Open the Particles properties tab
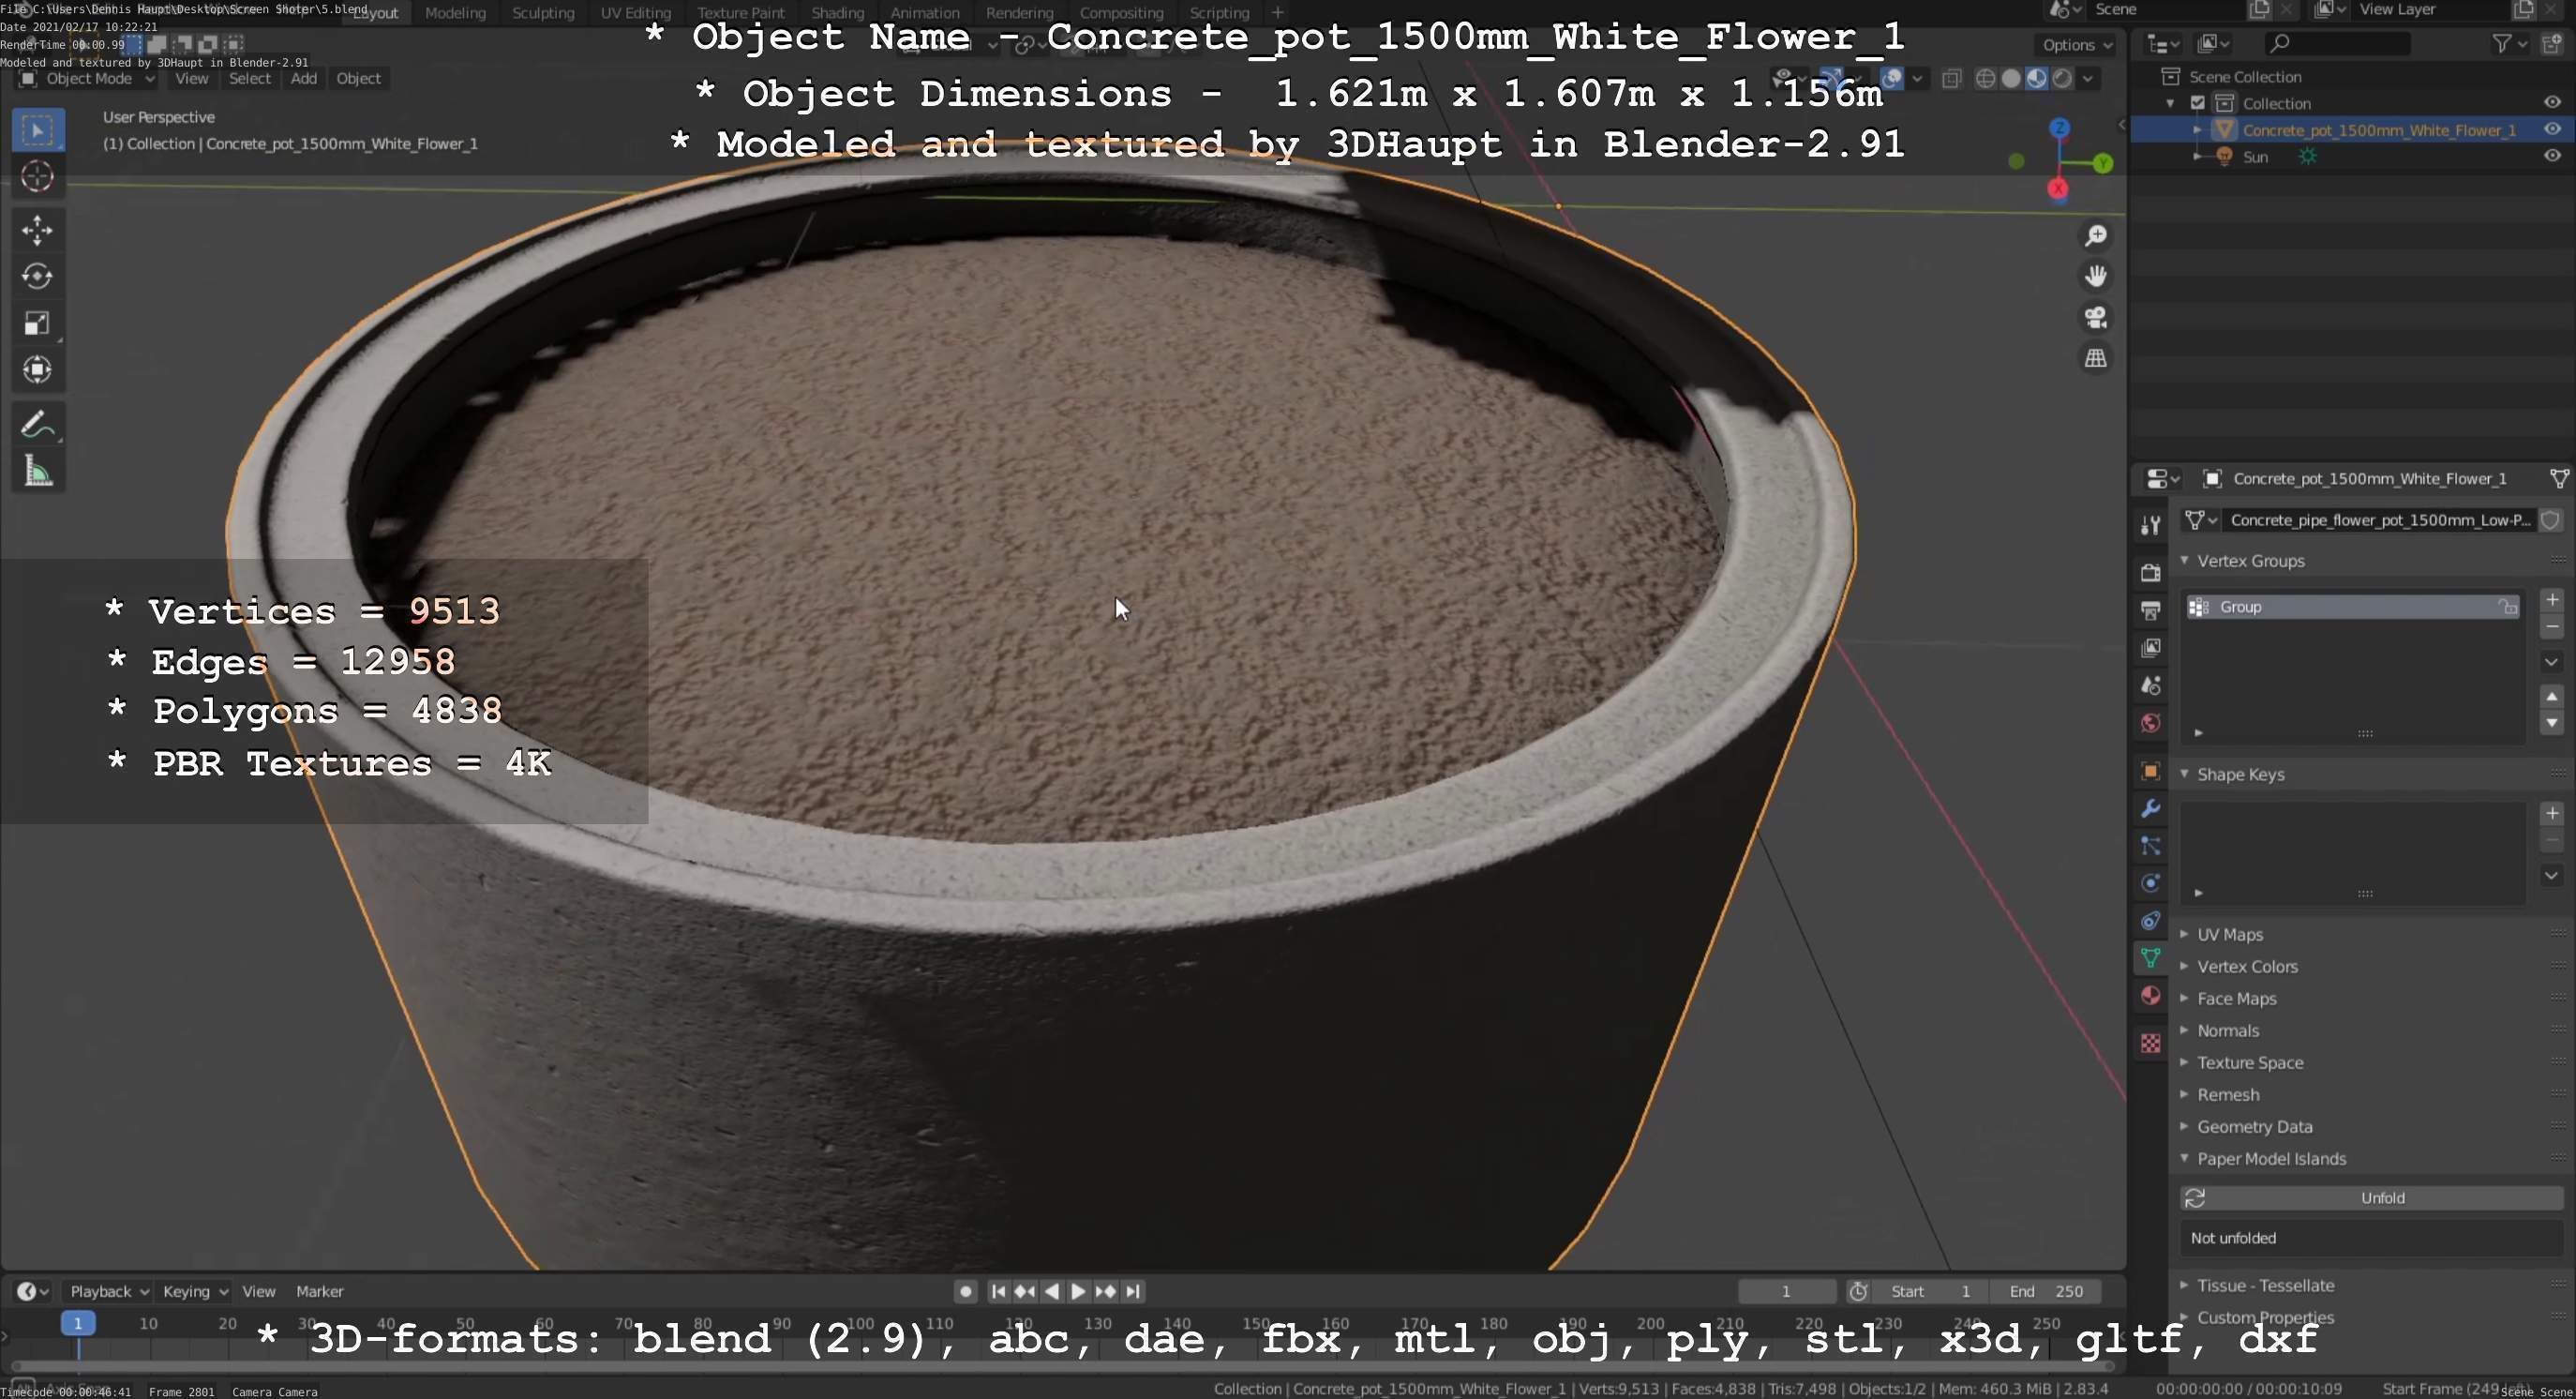The height and width of the screenshot is (1399, 2576). tap(2151, 846)
